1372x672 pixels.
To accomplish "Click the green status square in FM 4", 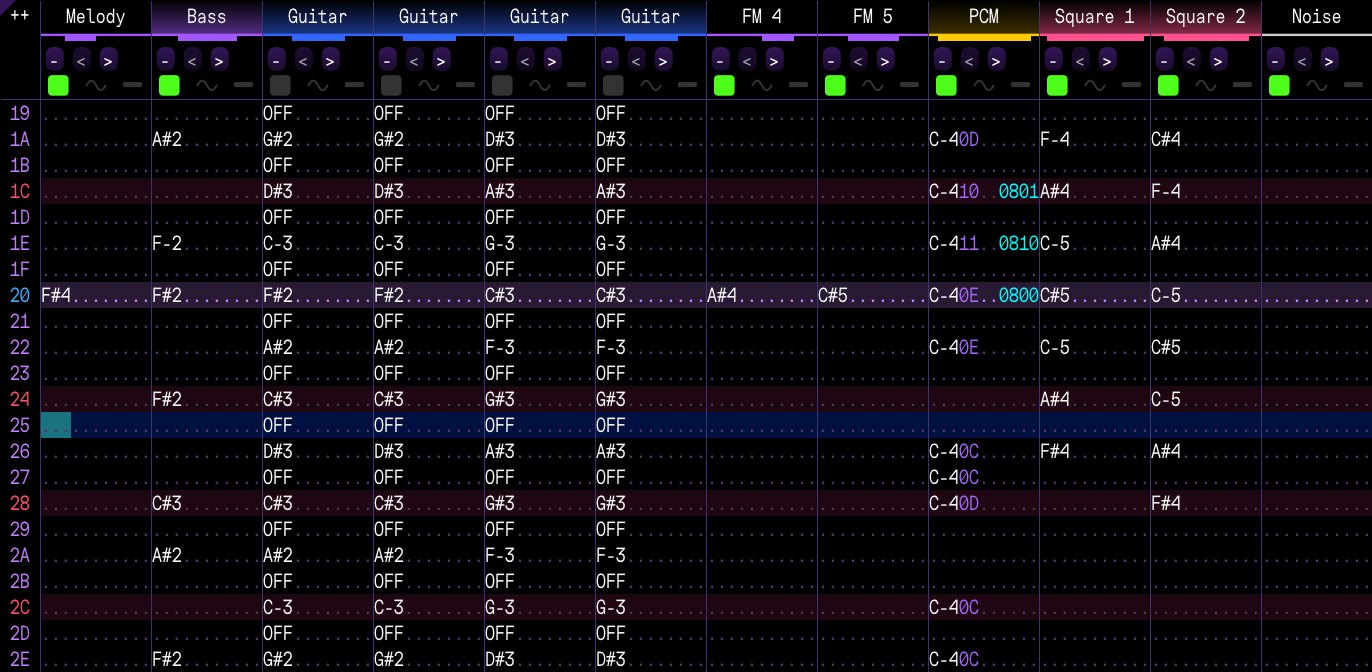I will point(724,86).
